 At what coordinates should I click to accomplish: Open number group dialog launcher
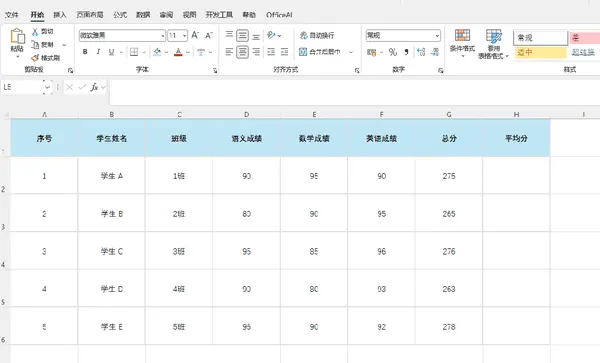point(441,70)
